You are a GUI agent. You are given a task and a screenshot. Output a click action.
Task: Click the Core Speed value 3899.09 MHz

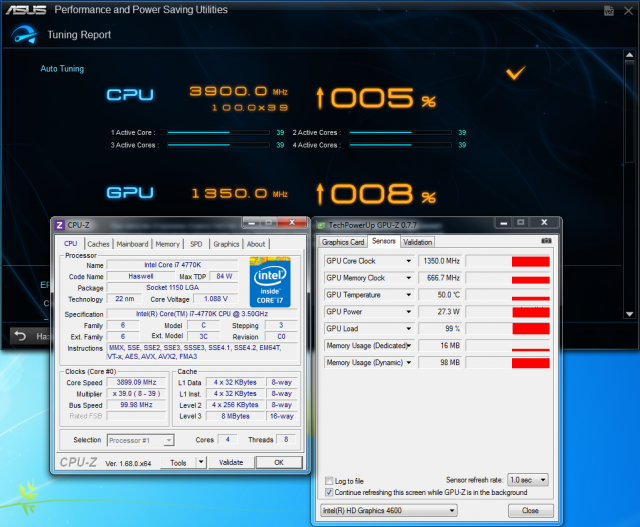[x=136, y=382]
